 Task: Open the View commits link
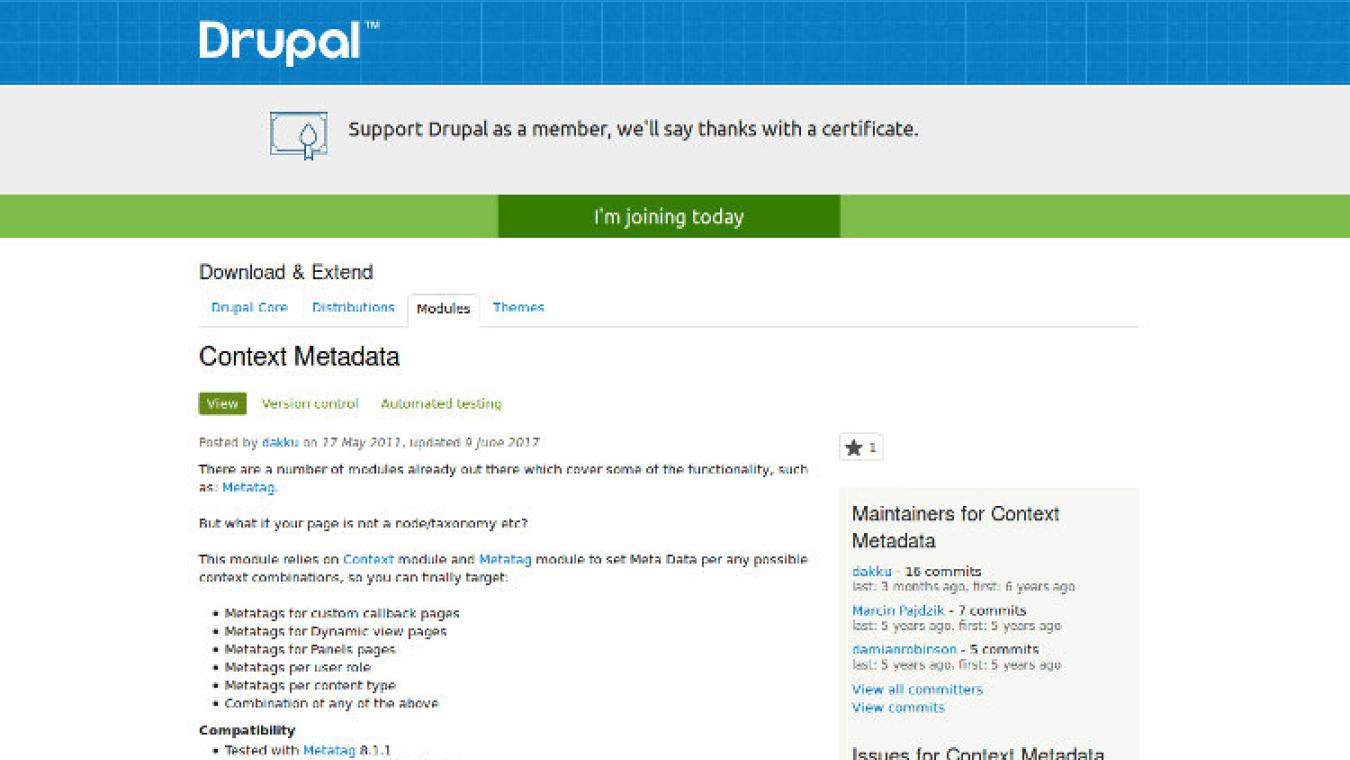tap(898, 707)
